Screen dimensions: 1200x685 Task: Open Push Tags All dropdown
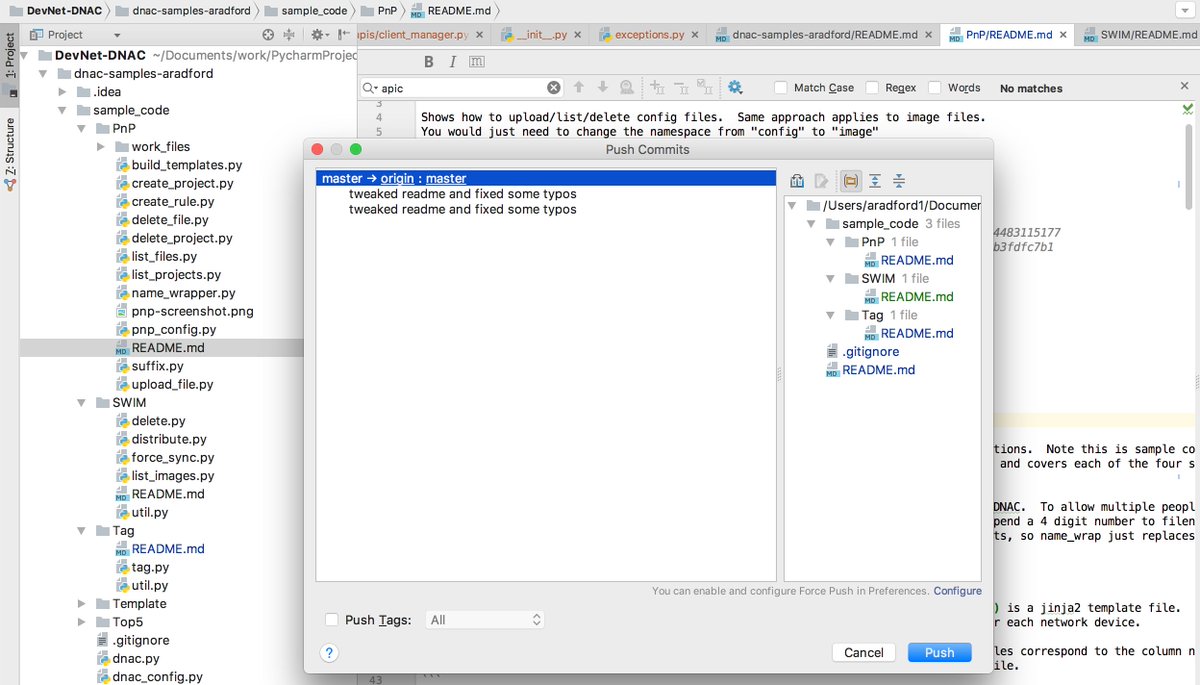click(485, 620)
